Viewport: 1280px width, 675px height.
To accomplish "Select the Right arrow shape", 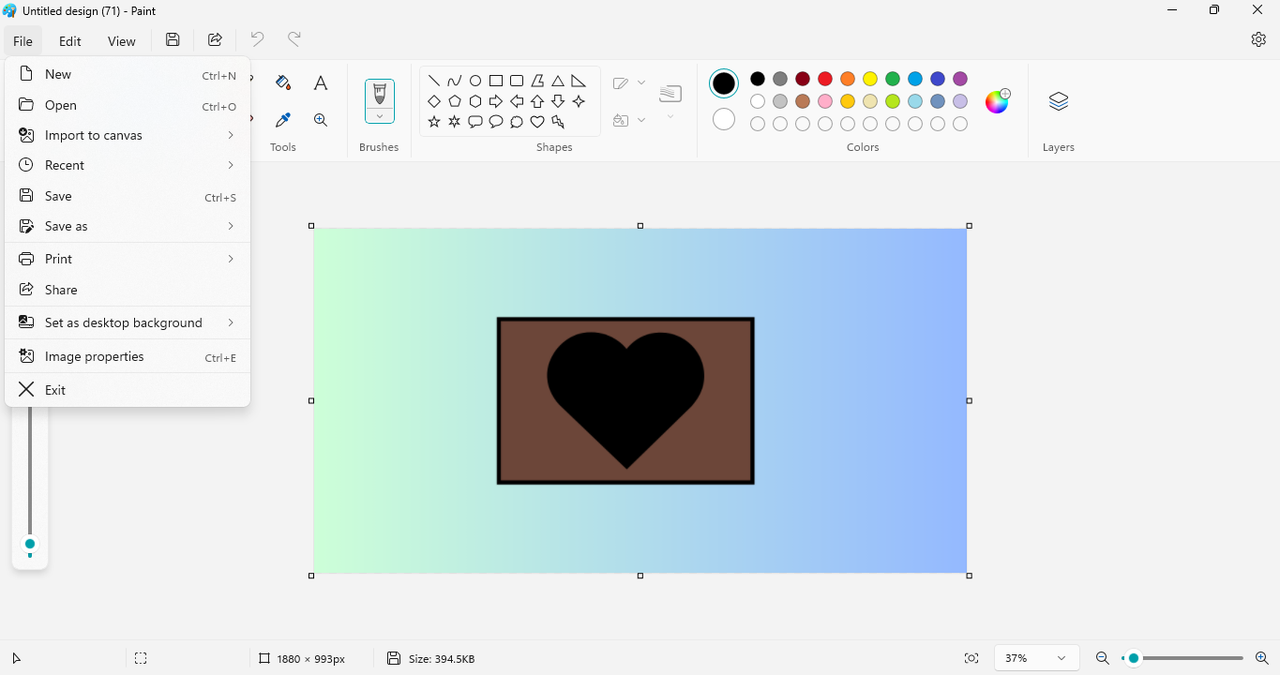I will point(496,101).
